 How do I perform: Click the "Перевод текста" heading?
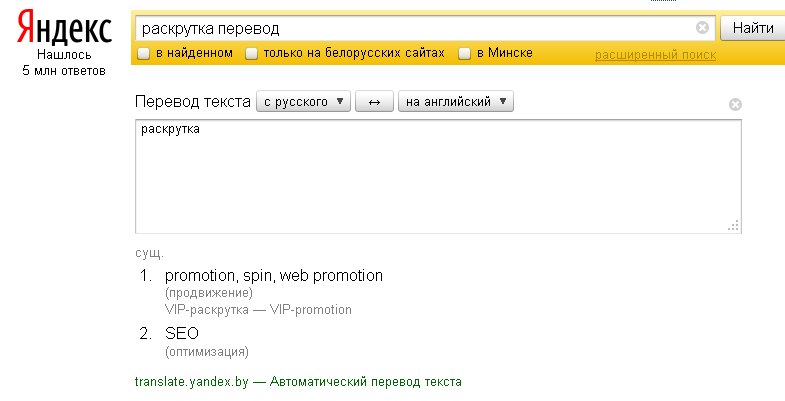click(x=191, y=102)
